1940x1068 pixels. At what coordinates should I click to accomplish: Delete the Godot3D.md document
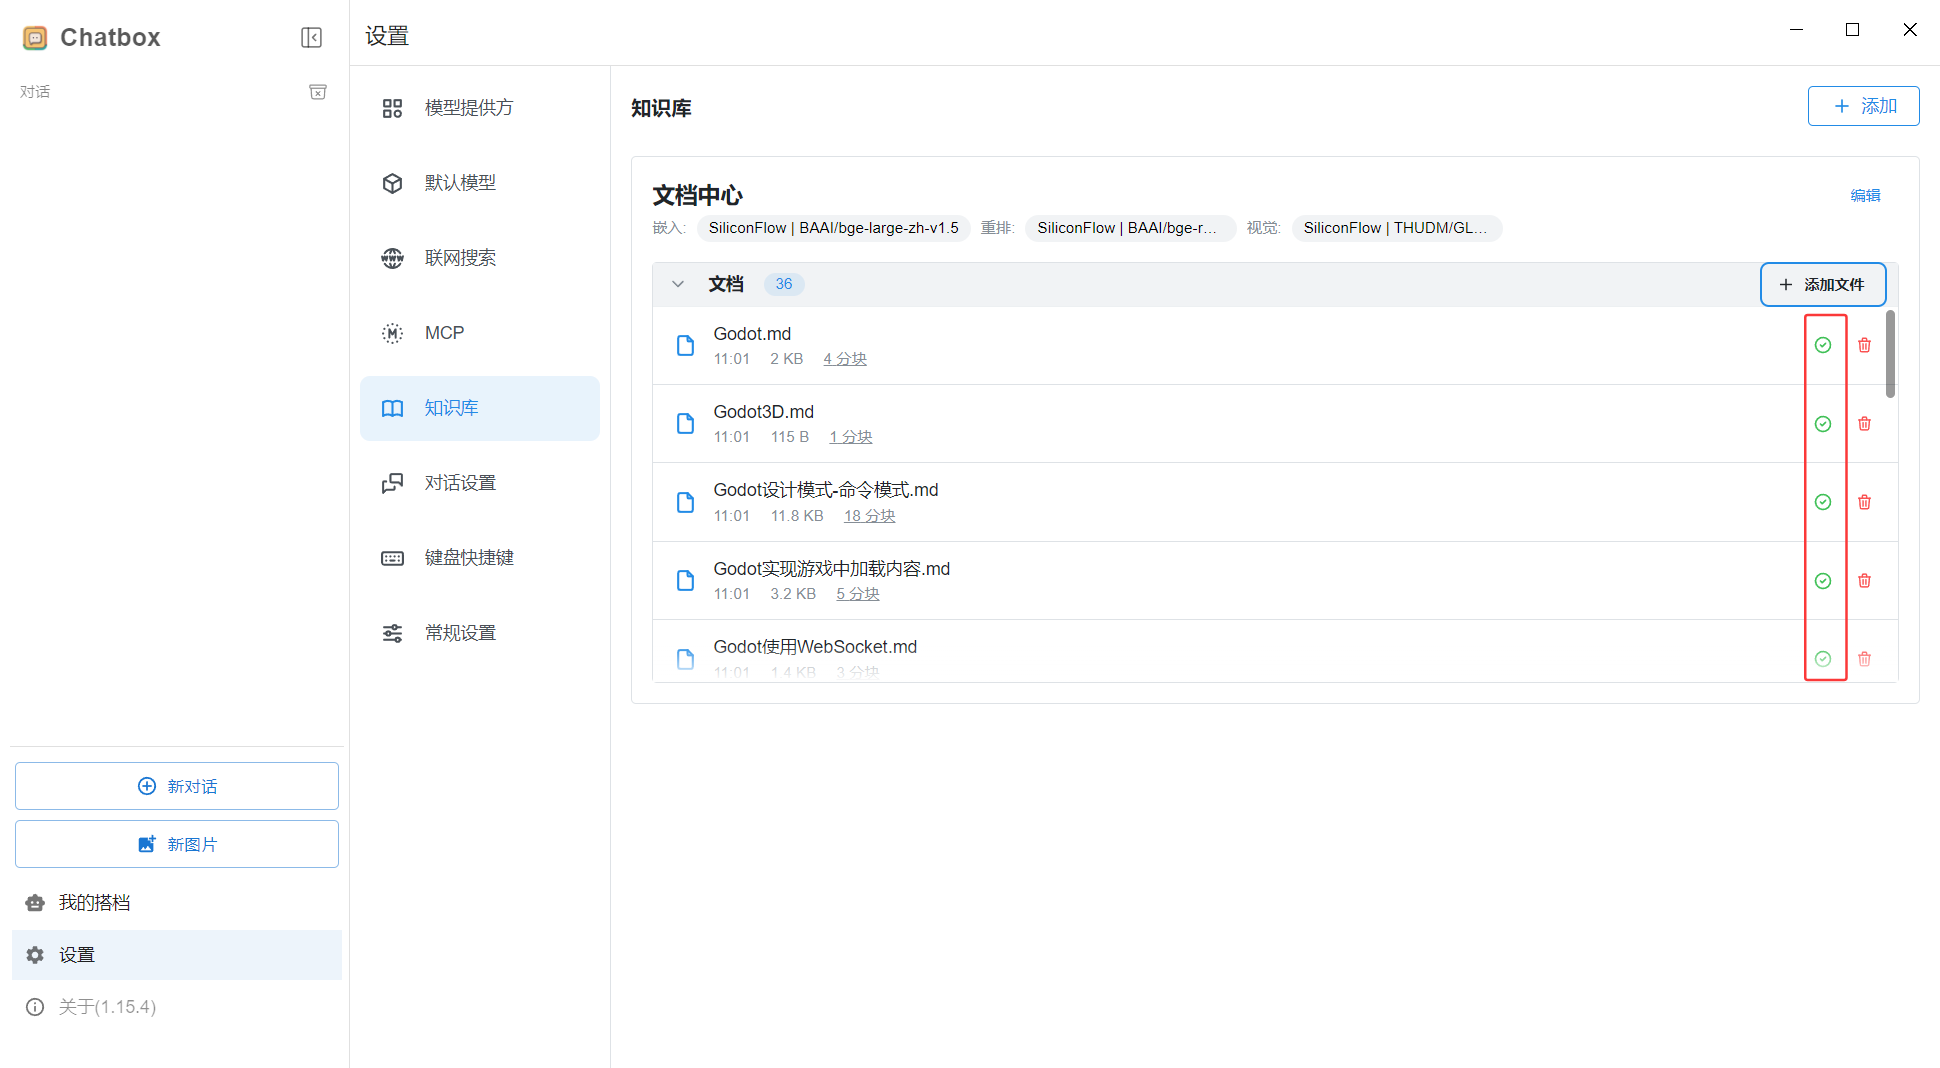click(x=1864, y=424)
